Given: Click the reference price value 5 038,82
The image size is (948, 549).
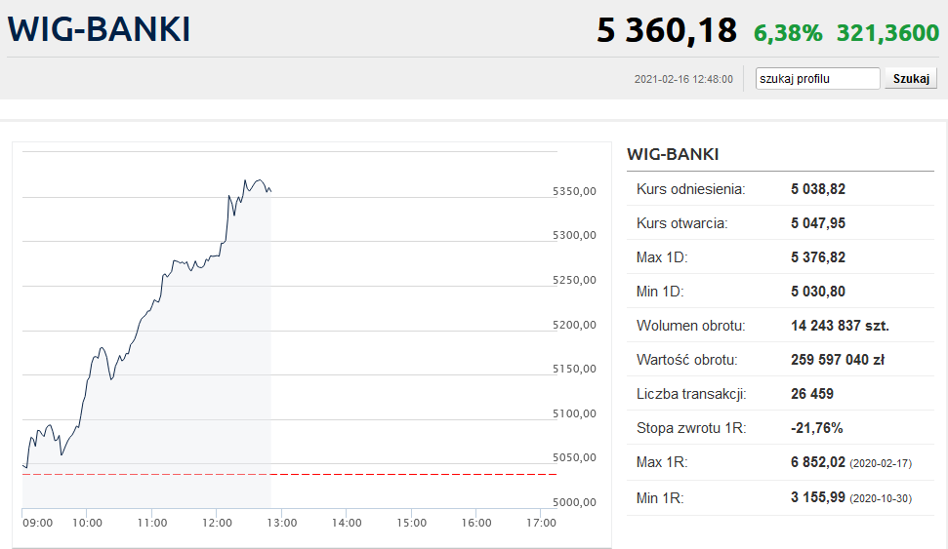Looking at the screenshot, I should point(818,189).
